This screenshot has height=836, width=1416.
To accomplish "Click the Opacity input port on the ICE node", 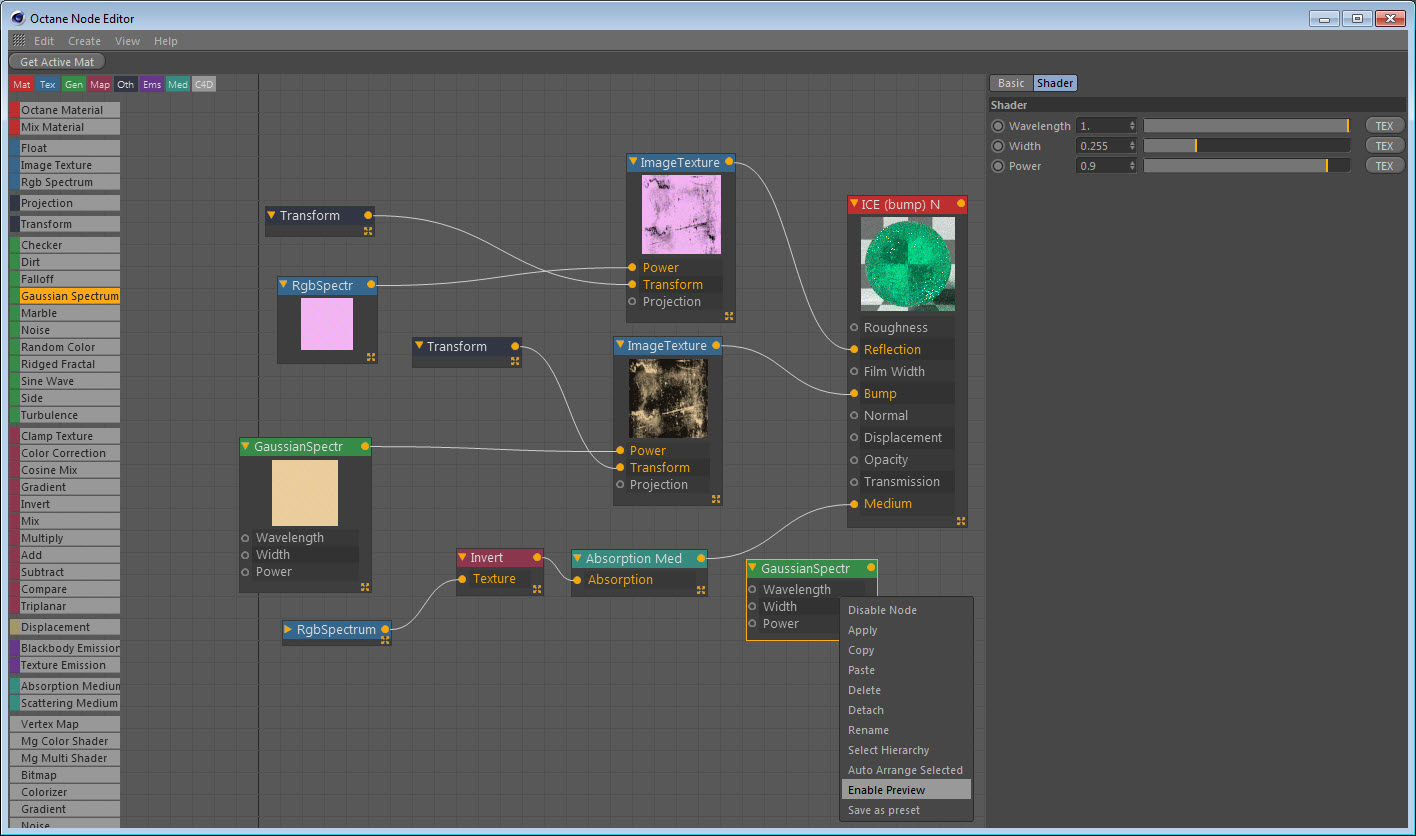I will click(854, 459).
